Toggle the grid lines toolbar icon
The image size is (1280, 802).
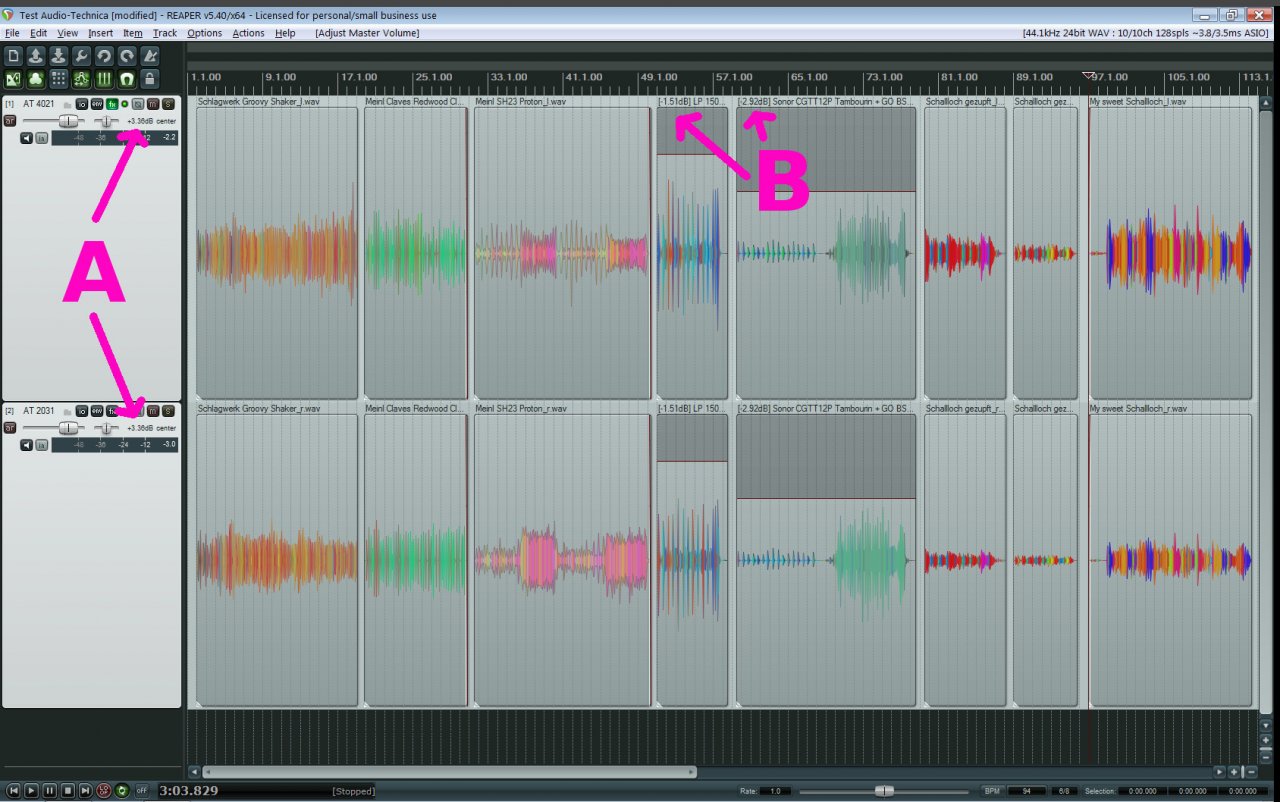(x=104, y=78)
